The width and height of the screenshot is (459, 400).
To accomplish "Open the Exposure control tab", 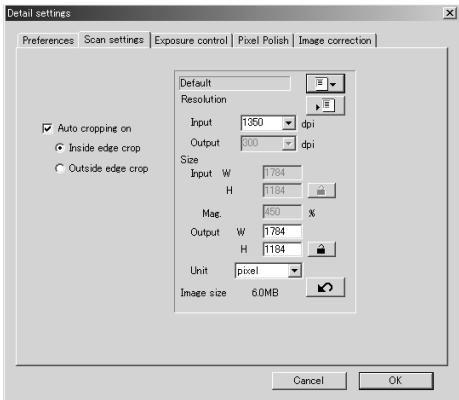I will point(191,41).
